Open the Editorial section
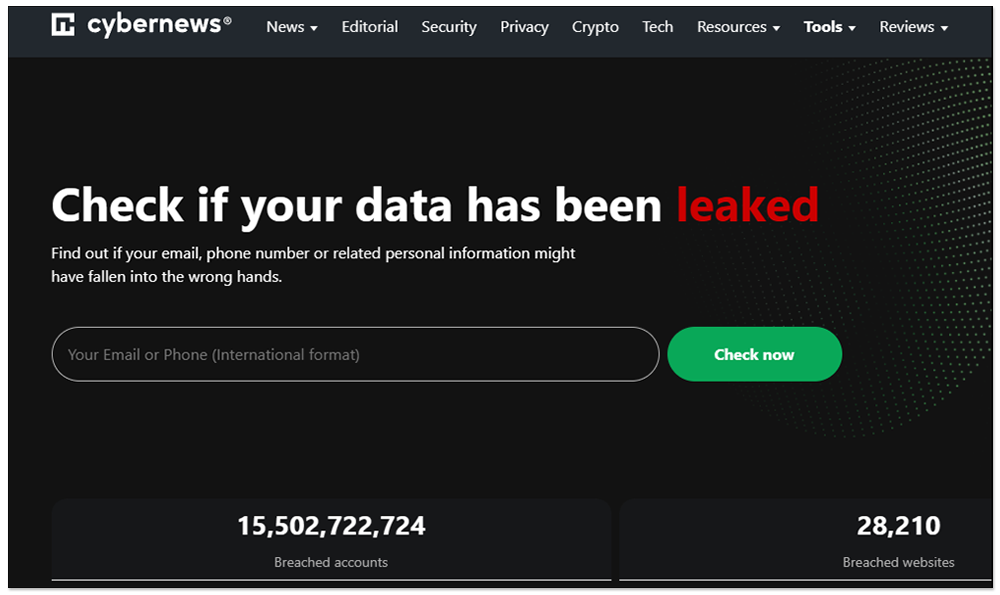The image size is (1000, 595). (369, 27)
